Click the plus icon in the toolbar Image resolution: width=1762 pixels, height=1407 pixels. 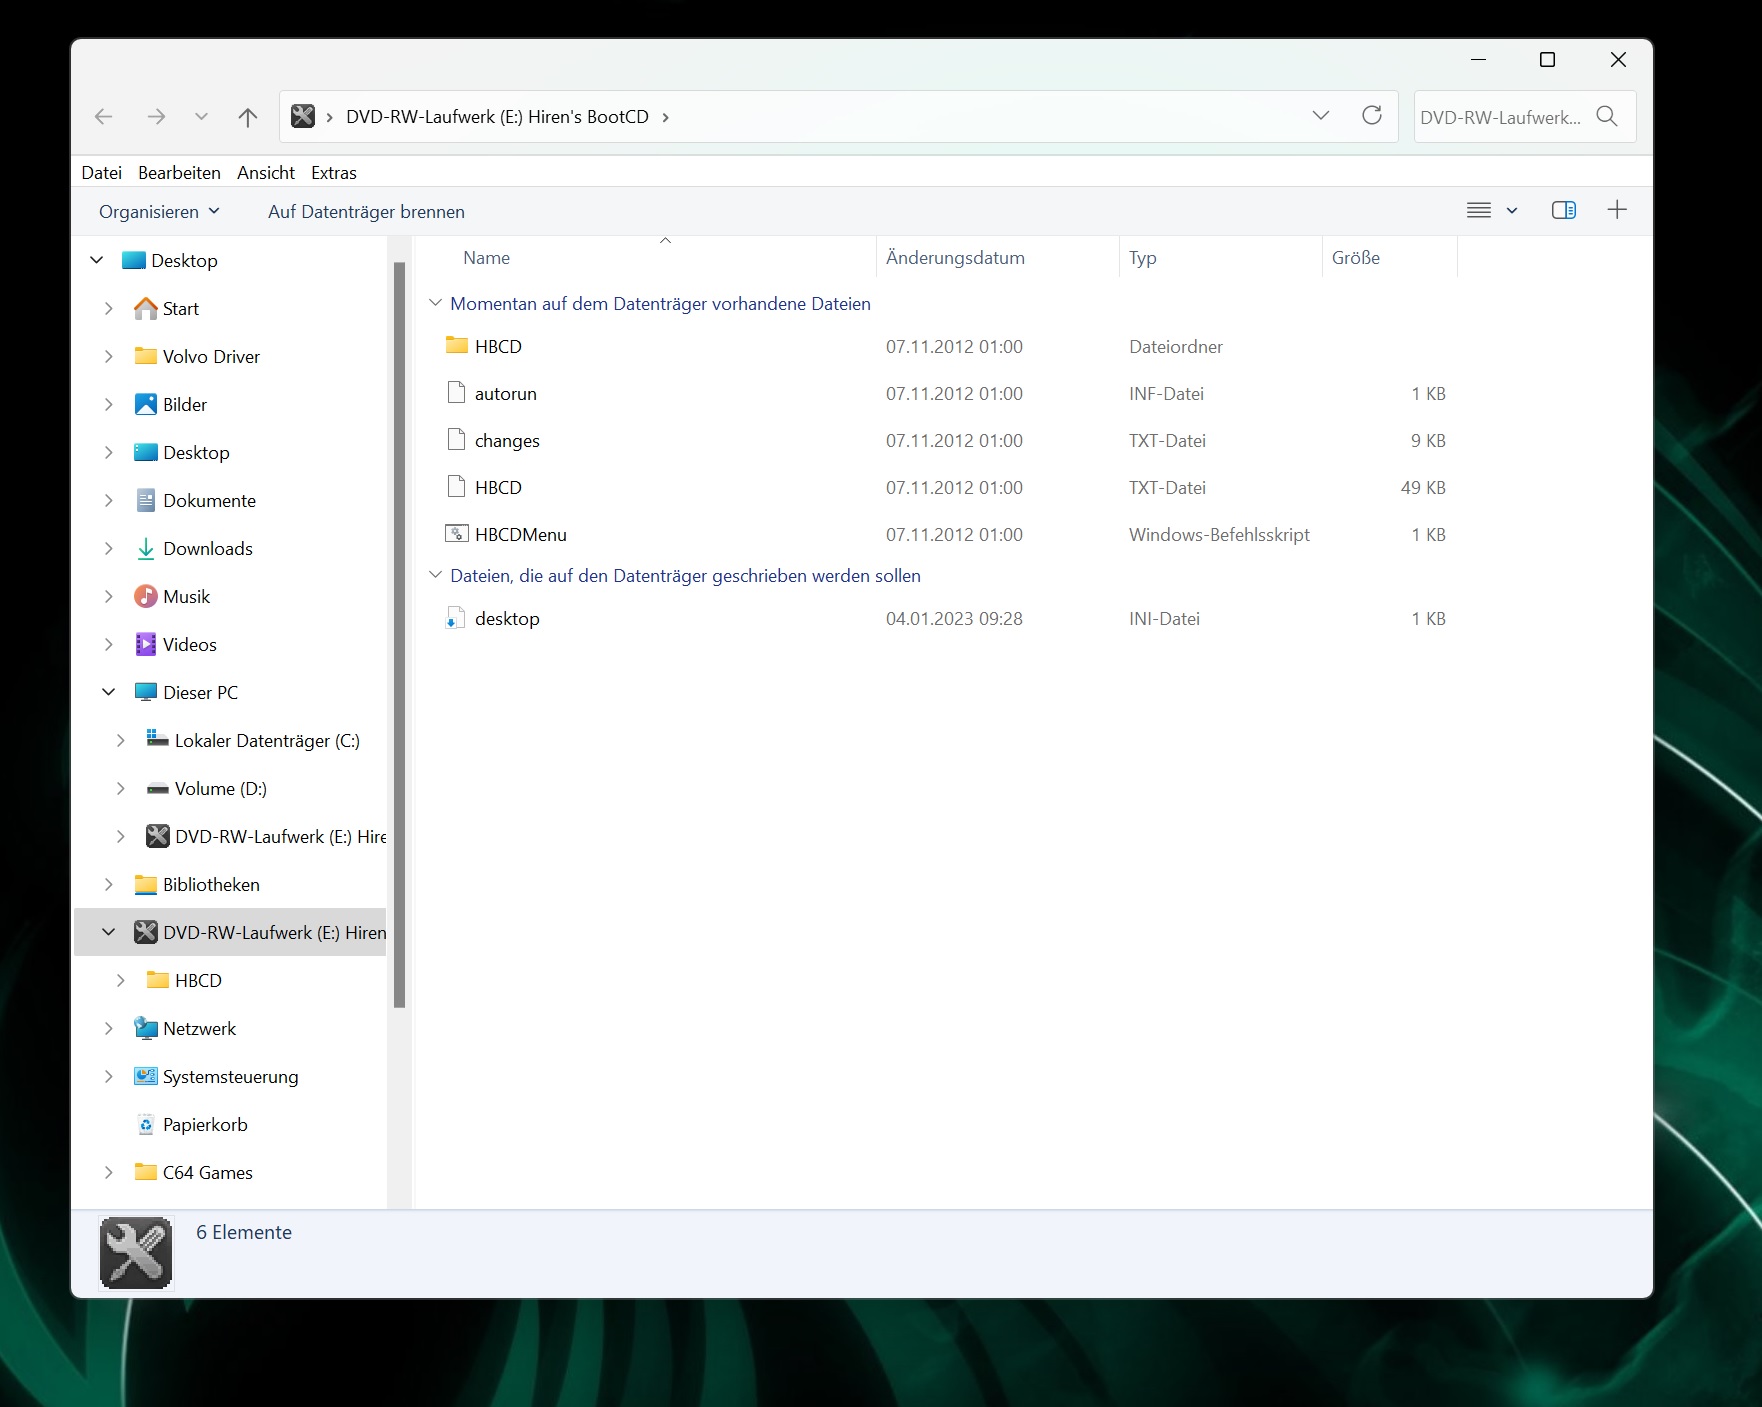point(1617,210)
